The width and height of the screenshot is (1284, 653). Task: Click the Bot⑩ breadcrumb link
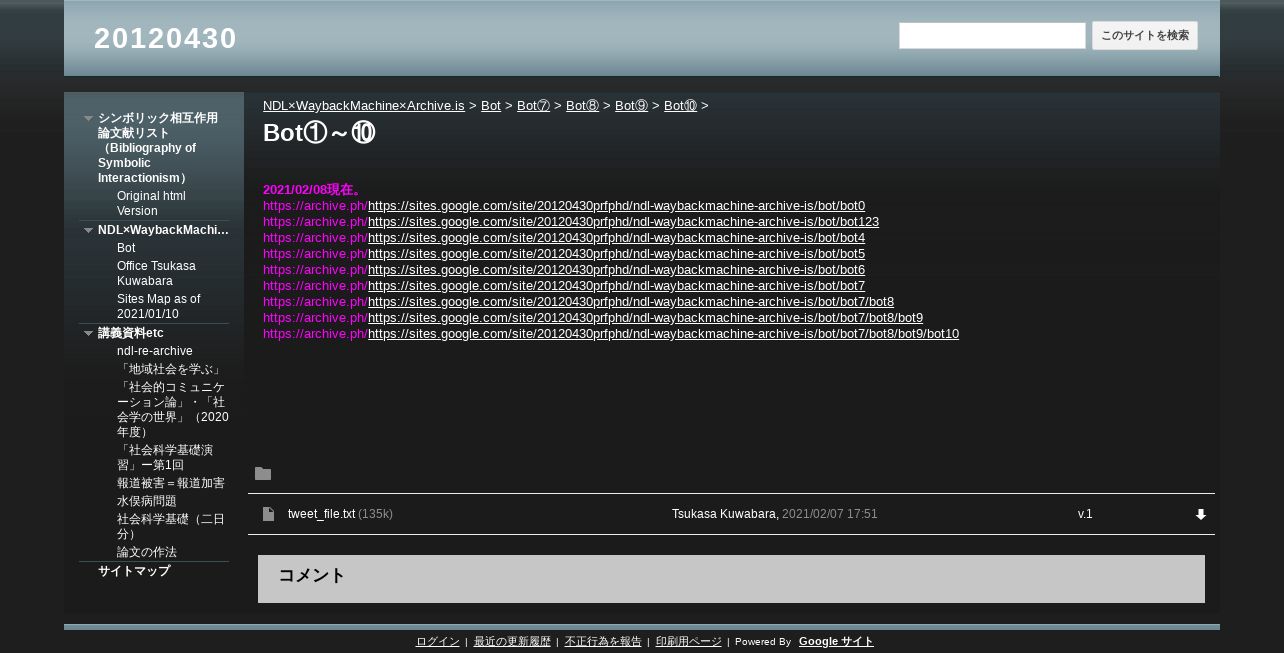click(x=680, y=106)
